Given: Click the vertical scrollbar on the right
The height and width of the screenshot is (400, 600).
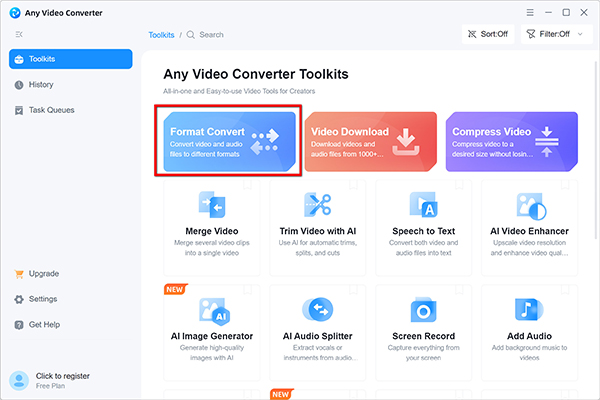Looking at the screenshot, I should point(596,150).
